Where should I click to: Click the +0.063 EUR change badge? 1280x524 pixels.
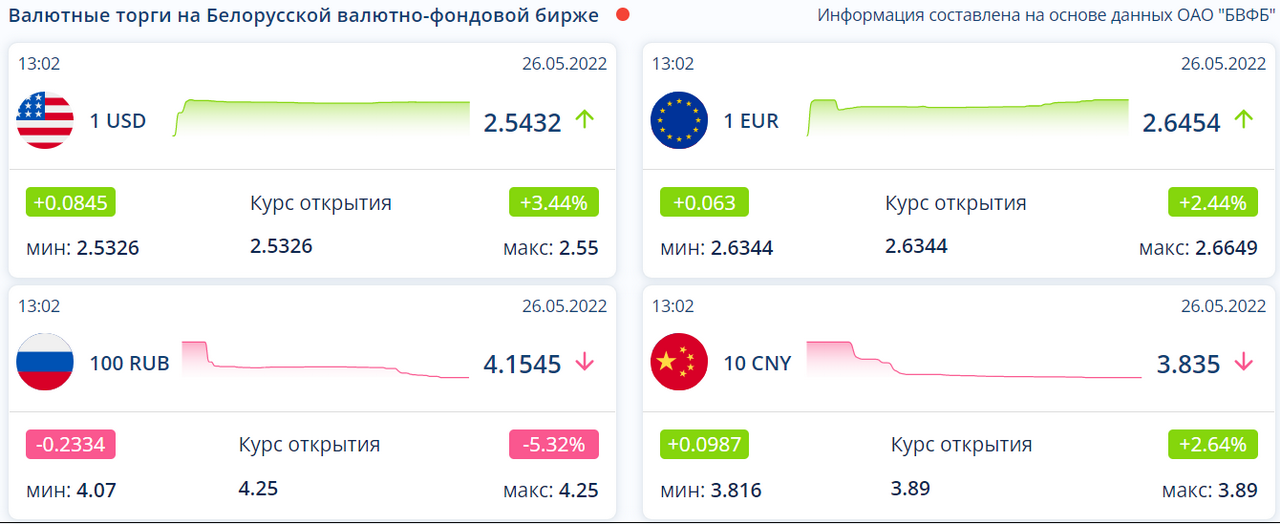point(704,202)
